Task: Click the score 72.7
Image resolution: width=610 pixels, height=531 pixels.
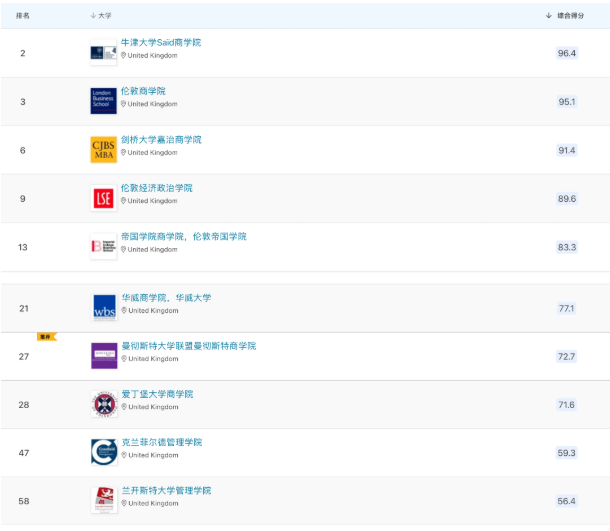Action: tap(566, 357)
